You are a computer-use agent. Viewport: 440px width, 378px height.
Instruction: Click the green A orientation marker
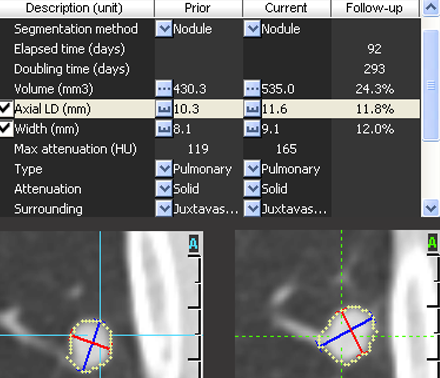[432, 242]
